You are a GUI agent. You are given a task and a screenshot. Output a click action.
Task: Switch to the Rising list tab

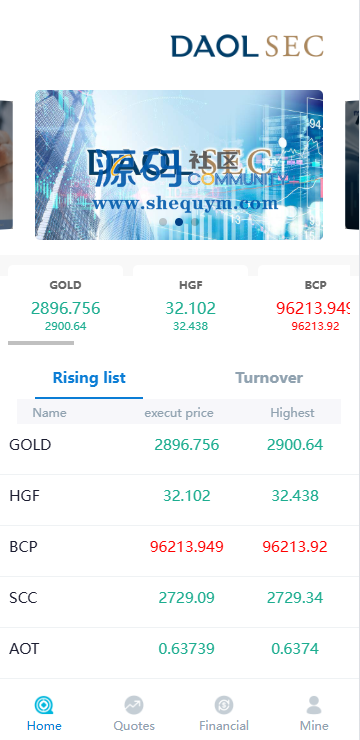[89, 378]
